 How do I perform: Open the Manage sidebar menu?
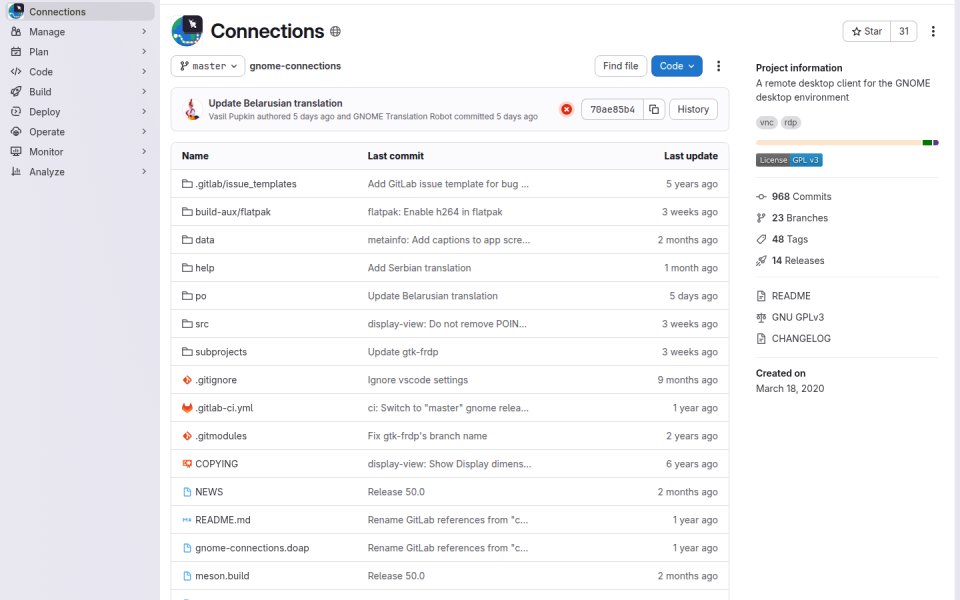(80, 31)
